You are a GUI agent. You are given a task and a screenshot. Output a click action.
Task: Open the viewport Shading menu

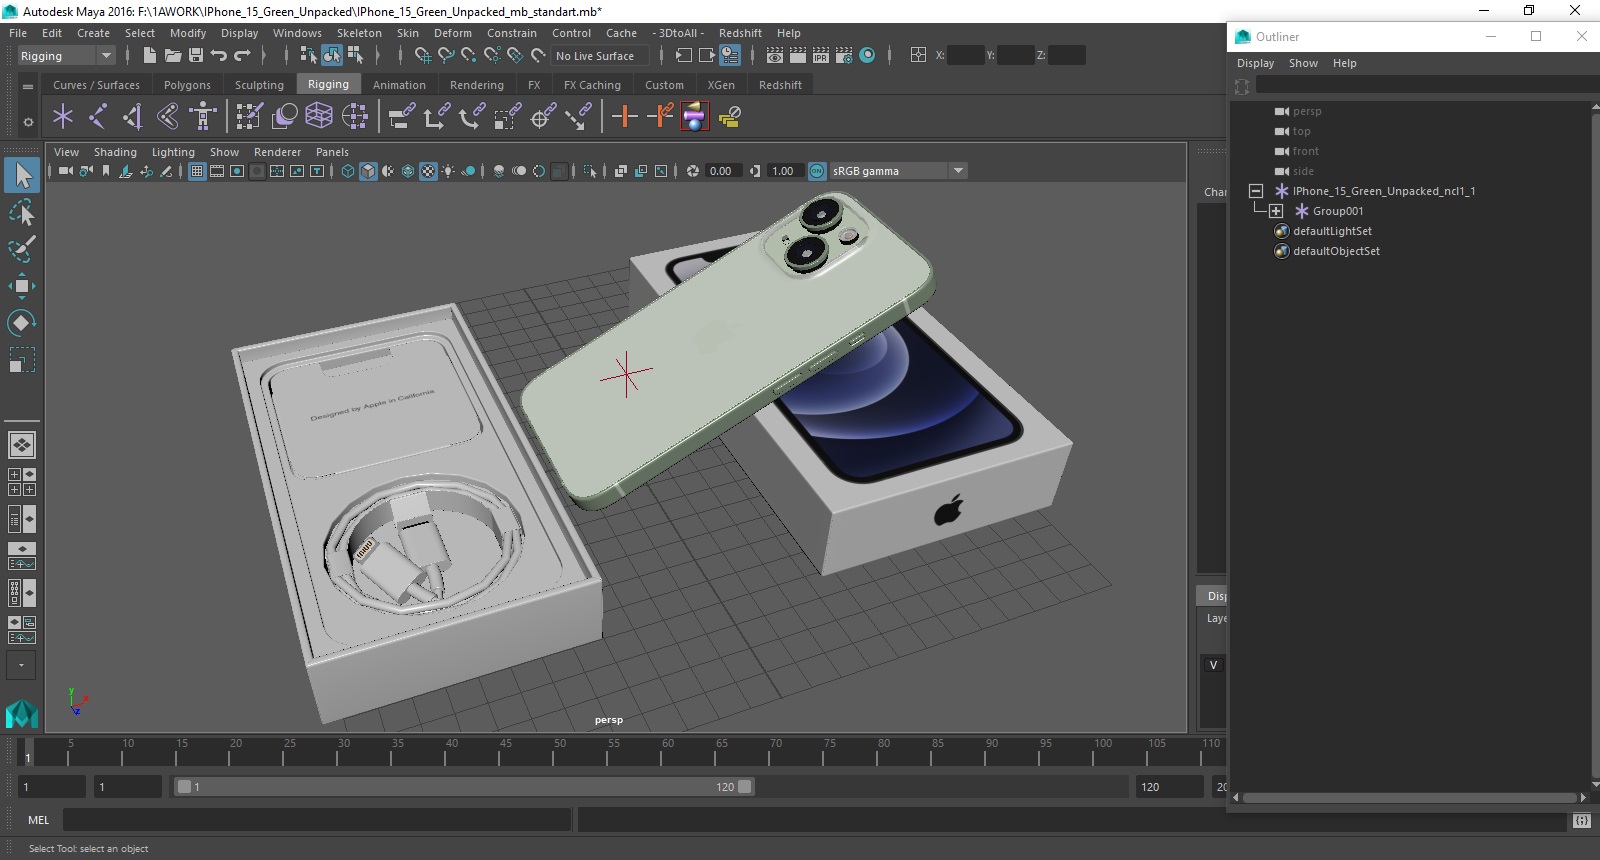[115, 152]
